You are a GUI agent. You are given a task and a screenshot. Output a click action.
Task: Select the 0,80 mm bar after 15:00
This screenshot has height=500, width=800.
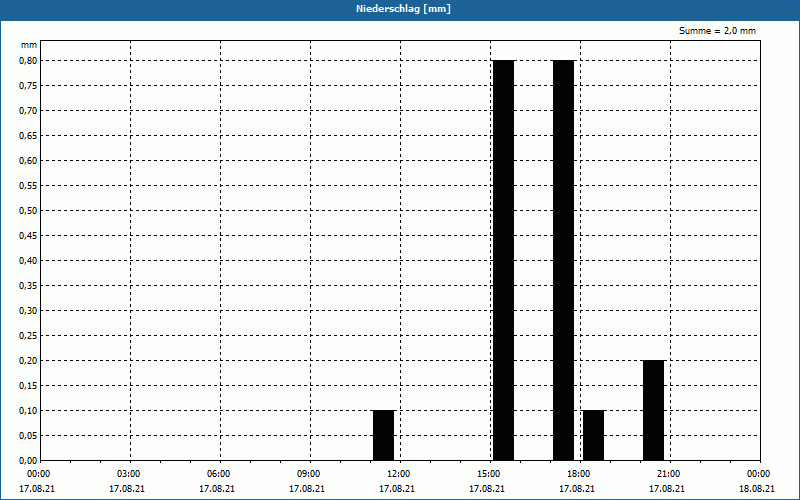504,260
